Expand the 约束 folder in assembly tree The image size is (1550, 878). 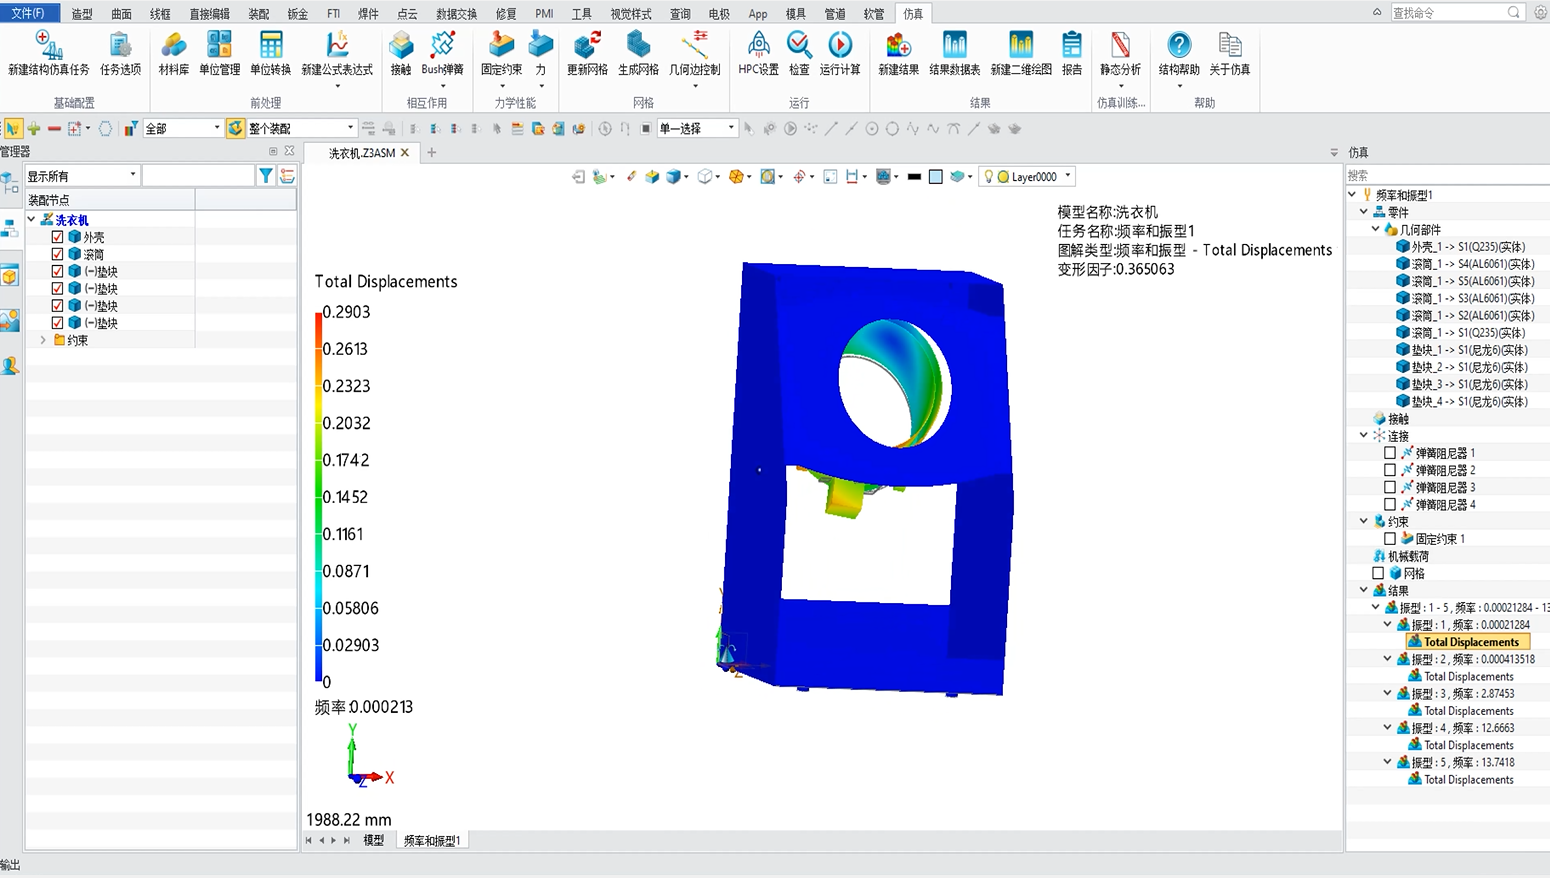[43, 340]
